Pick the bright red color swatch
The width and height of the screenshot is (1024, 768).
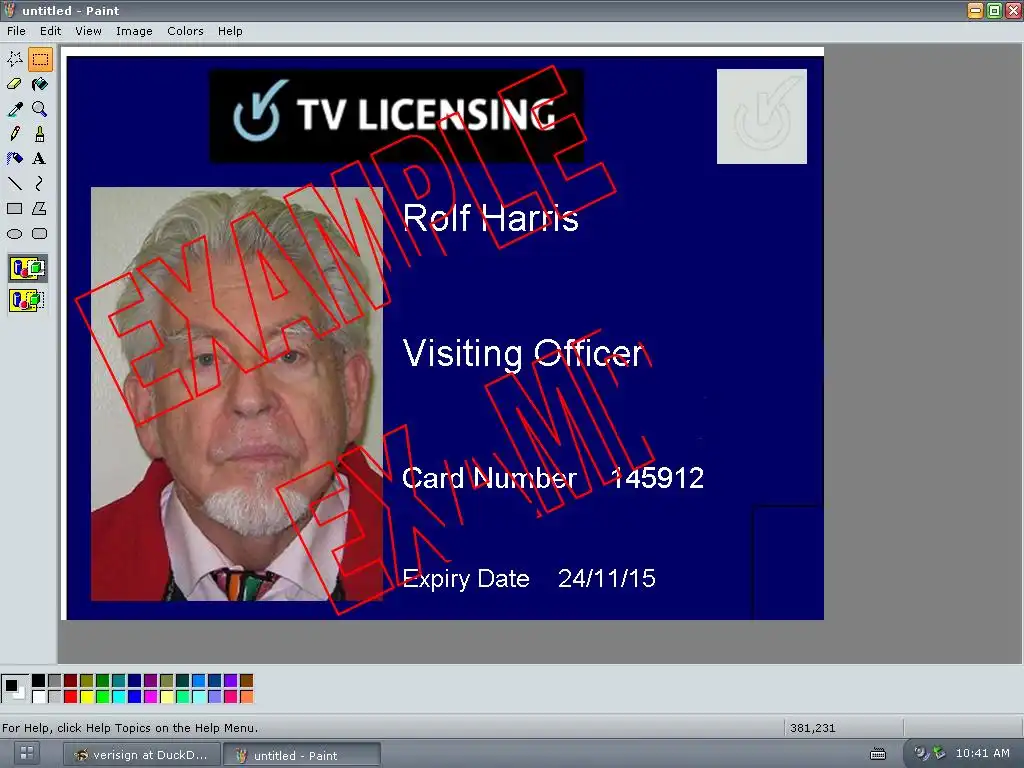[71, 697]
